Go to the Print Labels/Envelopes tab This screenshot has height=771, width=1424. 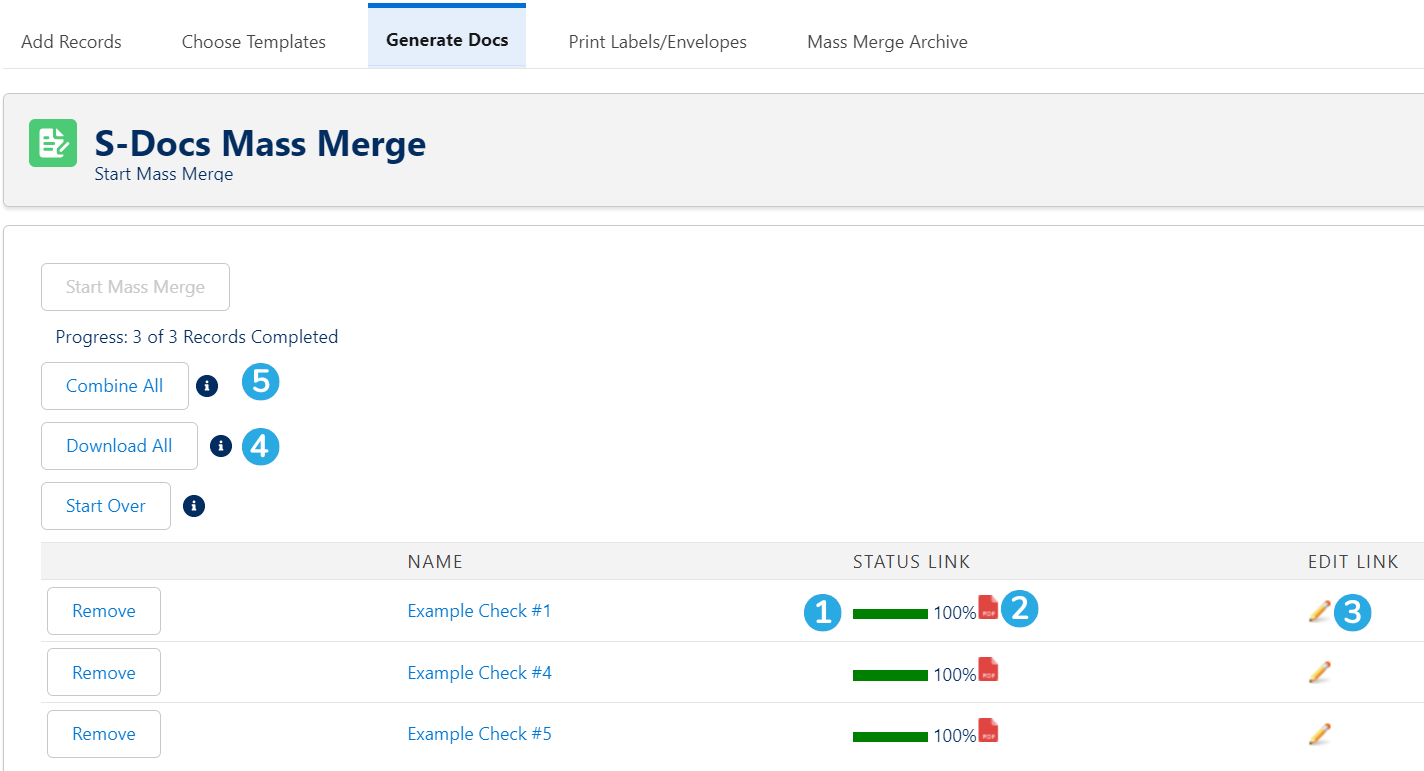pos(658,42)
